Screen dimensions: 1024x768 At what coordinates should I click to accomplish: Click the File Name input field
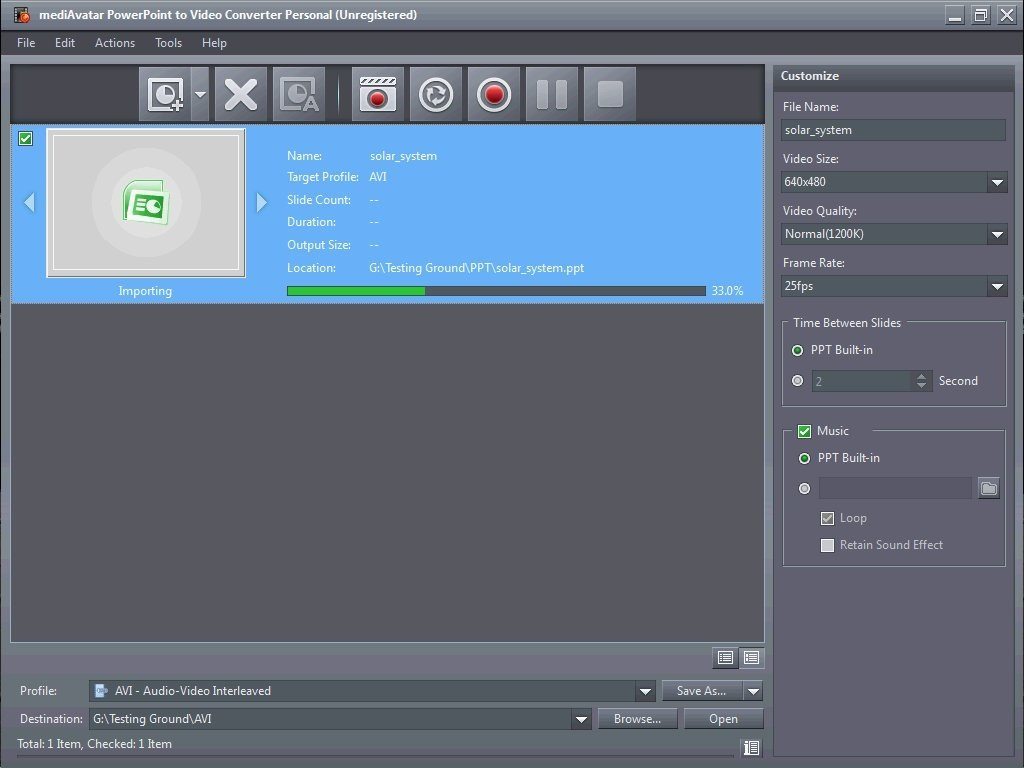(893, 130)
